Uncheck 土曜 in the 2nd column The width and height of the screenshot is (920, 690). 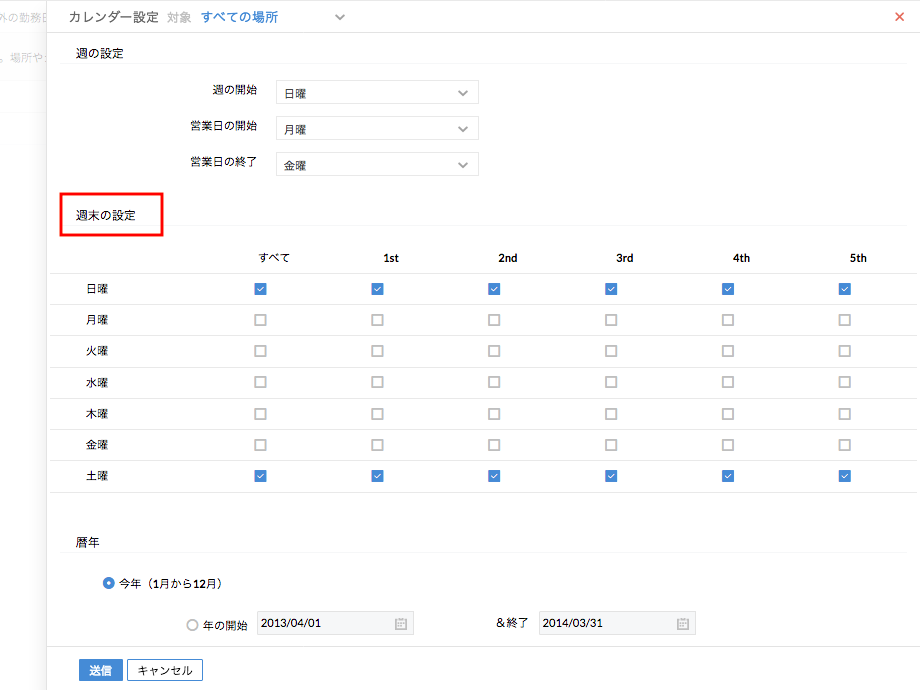click(x=494, y=476)
